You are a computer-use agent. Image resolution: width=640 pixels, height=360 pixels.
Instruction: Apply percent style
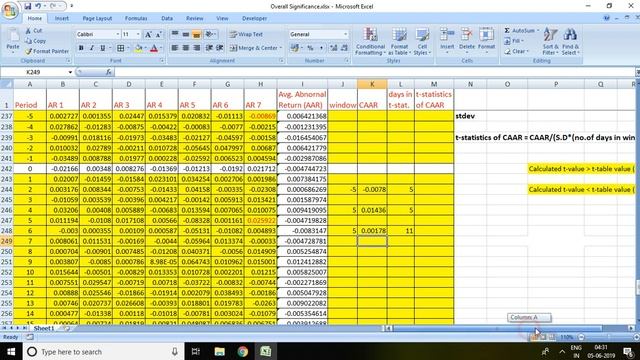pos(310,48)
